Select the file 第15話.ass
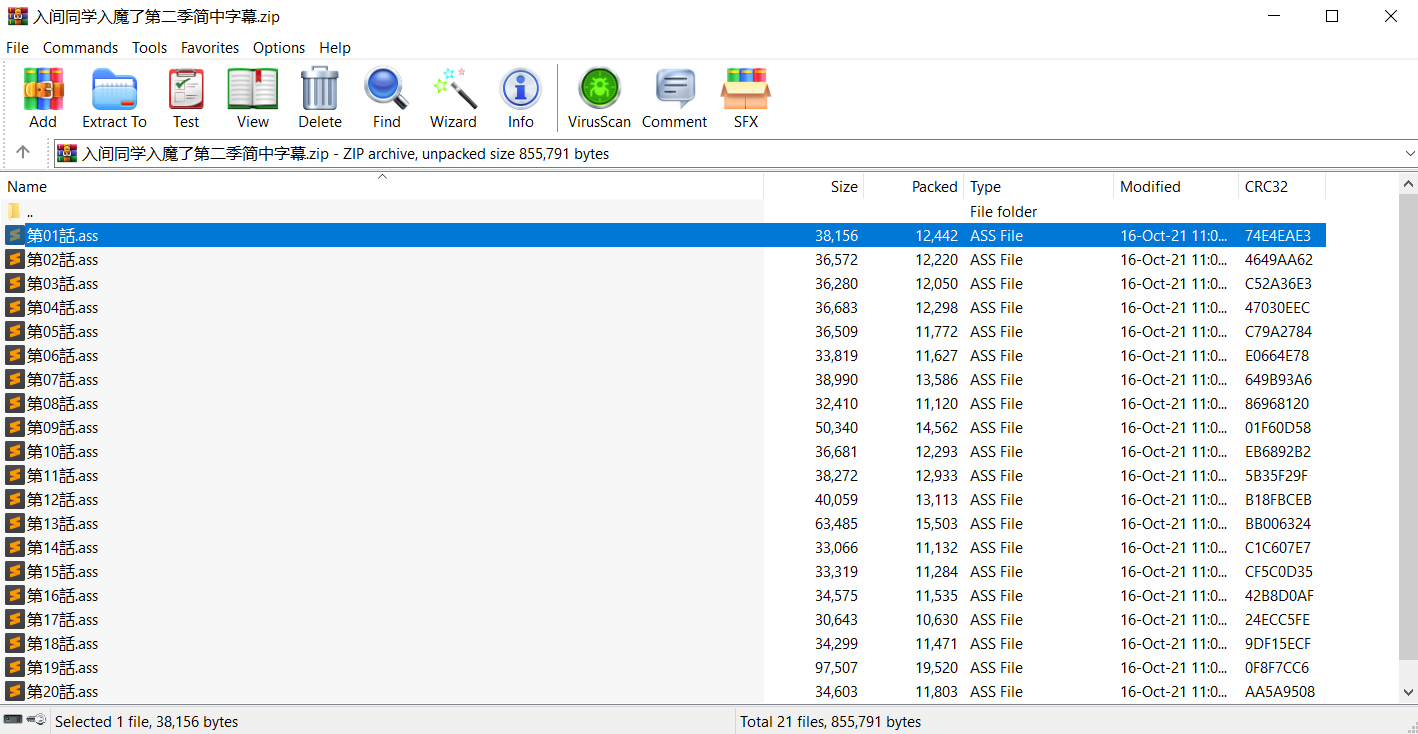This screenshot has width=1418, height=734. (x=663, y=572)
